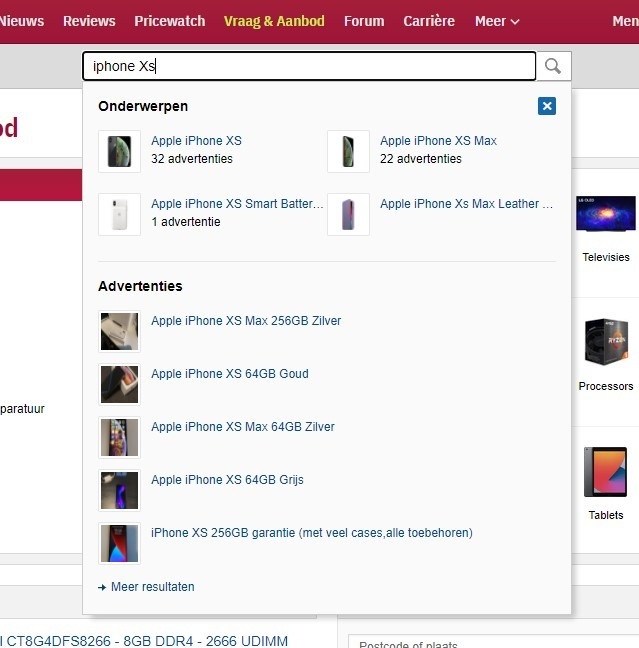Click the XS 64GB Goud ad photo
This screenshot has height=648, width=639.
(119, 384)
